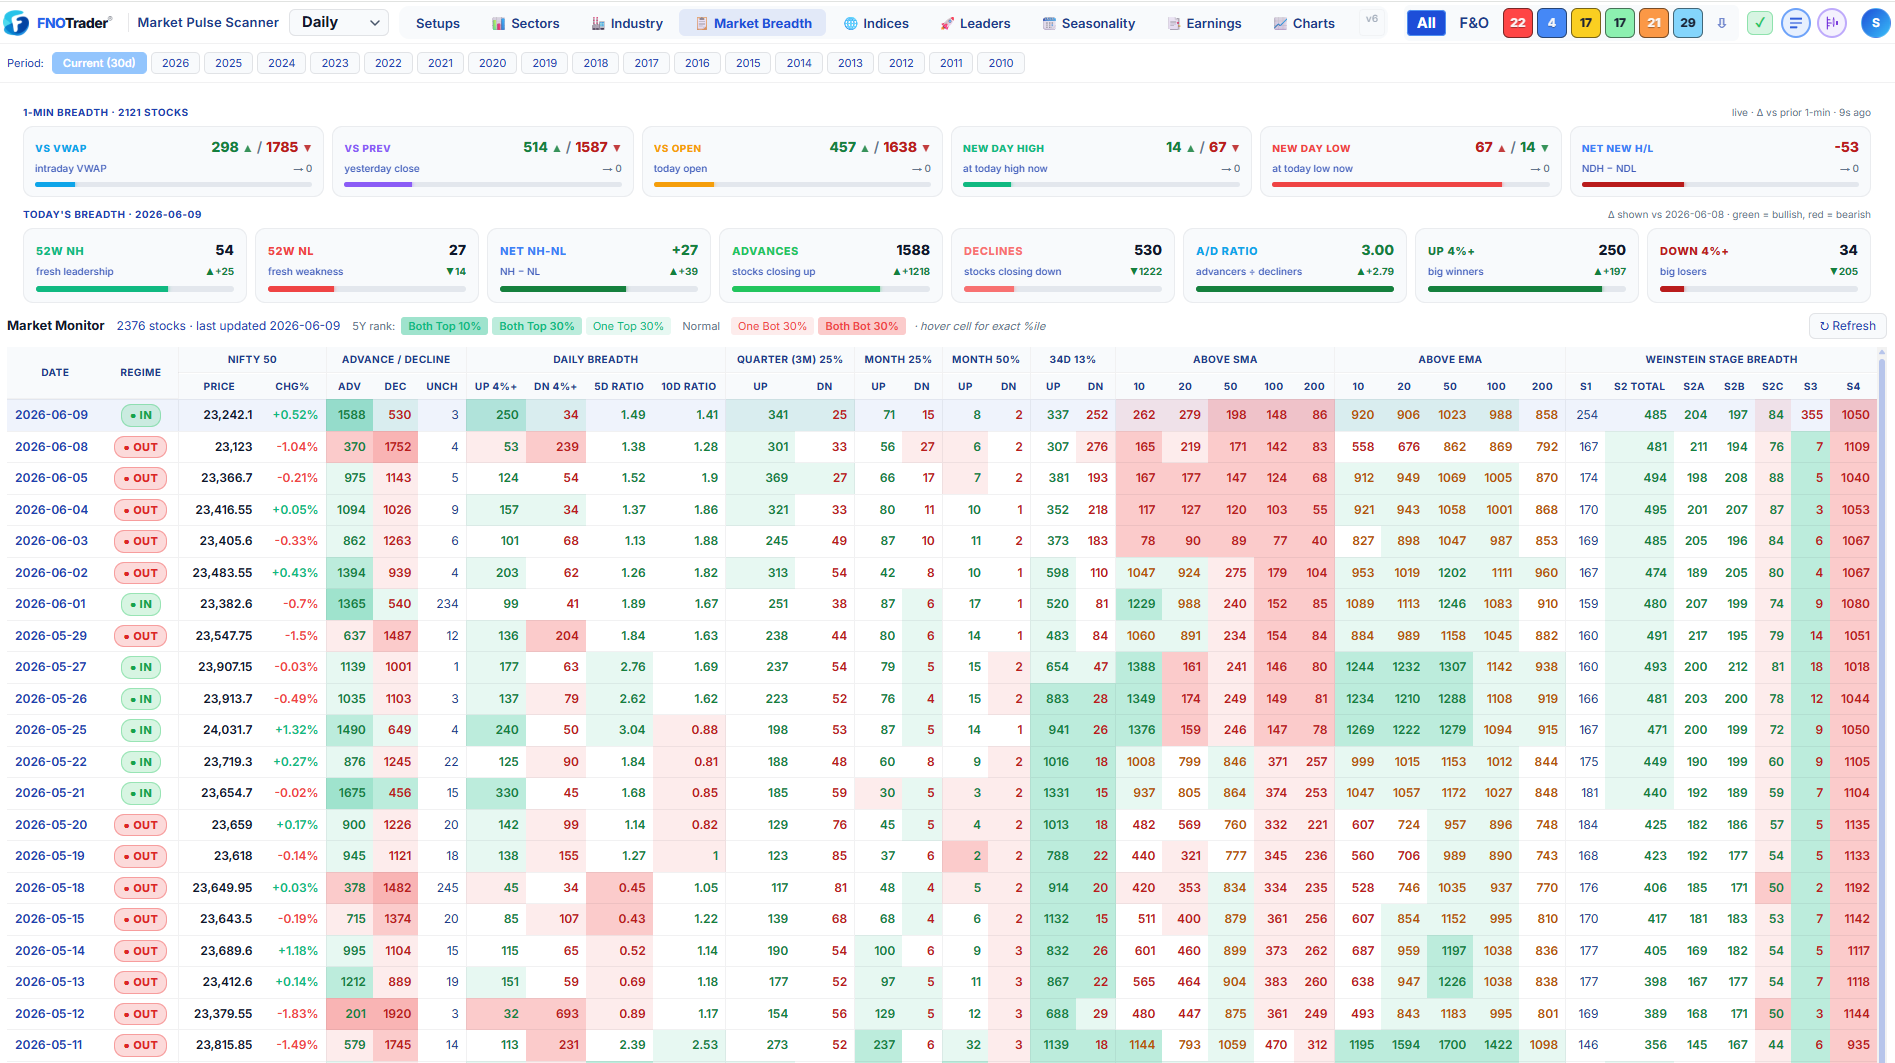The width and height of the screenshot is (1895, 1063).
Task: Click the REGIME column header
Action: pyautogui.click(x=141, y=372)
